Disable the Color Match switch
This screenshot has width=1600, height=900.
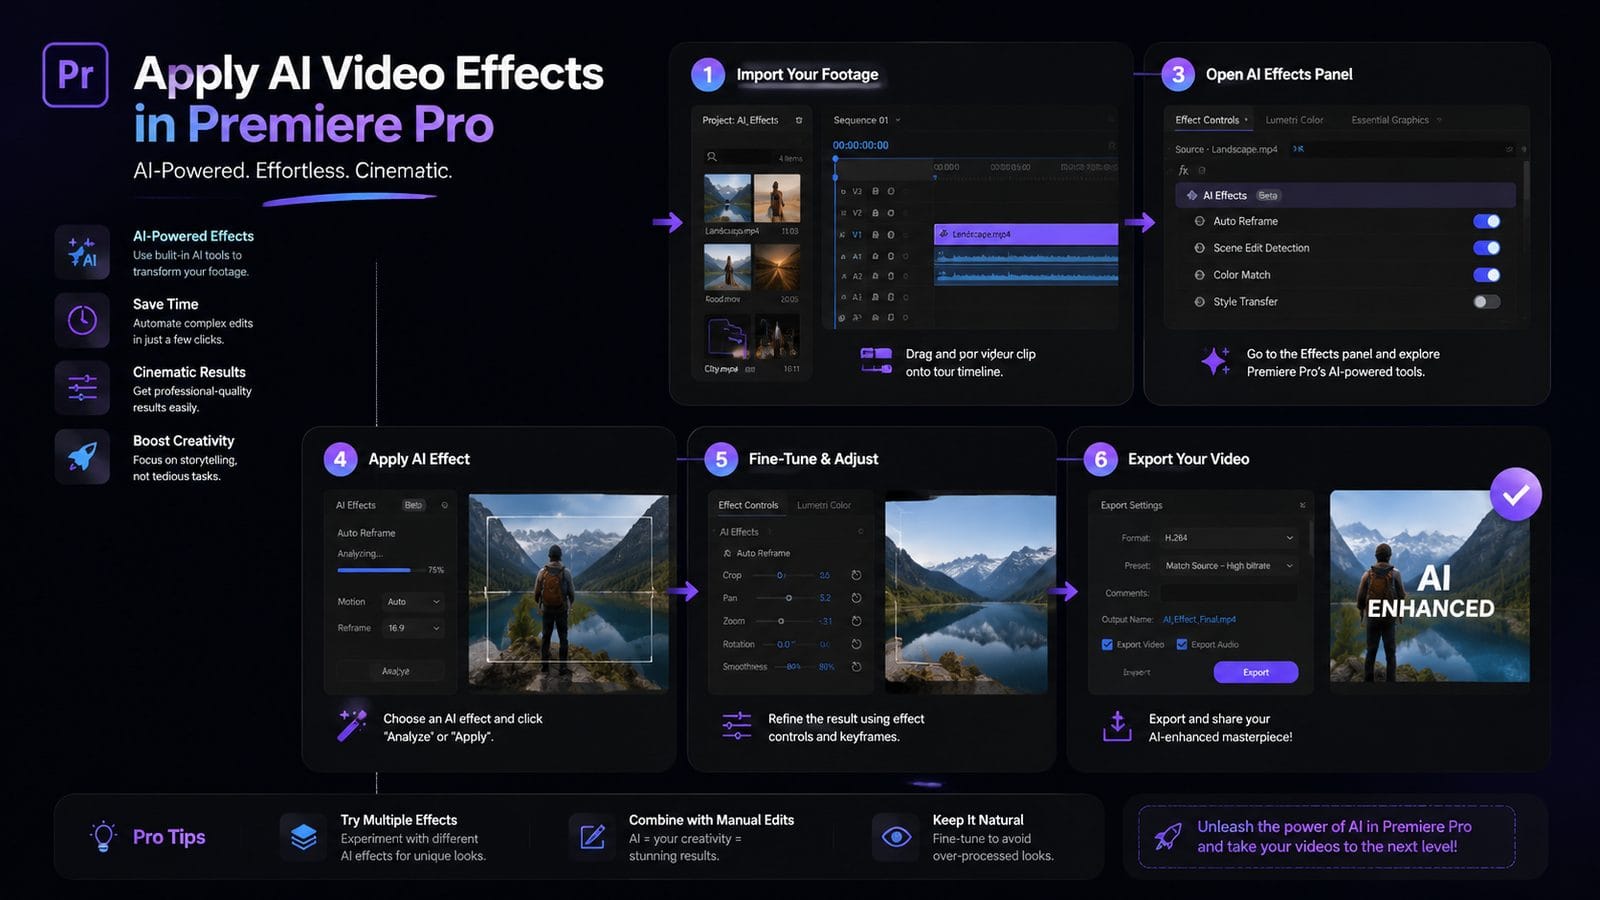point(1486,275)
